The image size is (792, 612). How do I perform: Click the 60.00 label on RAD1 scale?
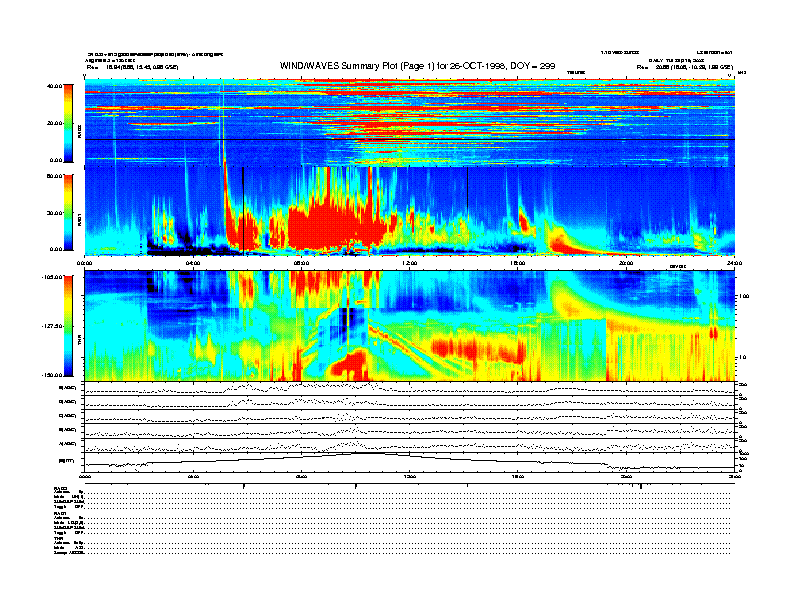pos(55,176)
